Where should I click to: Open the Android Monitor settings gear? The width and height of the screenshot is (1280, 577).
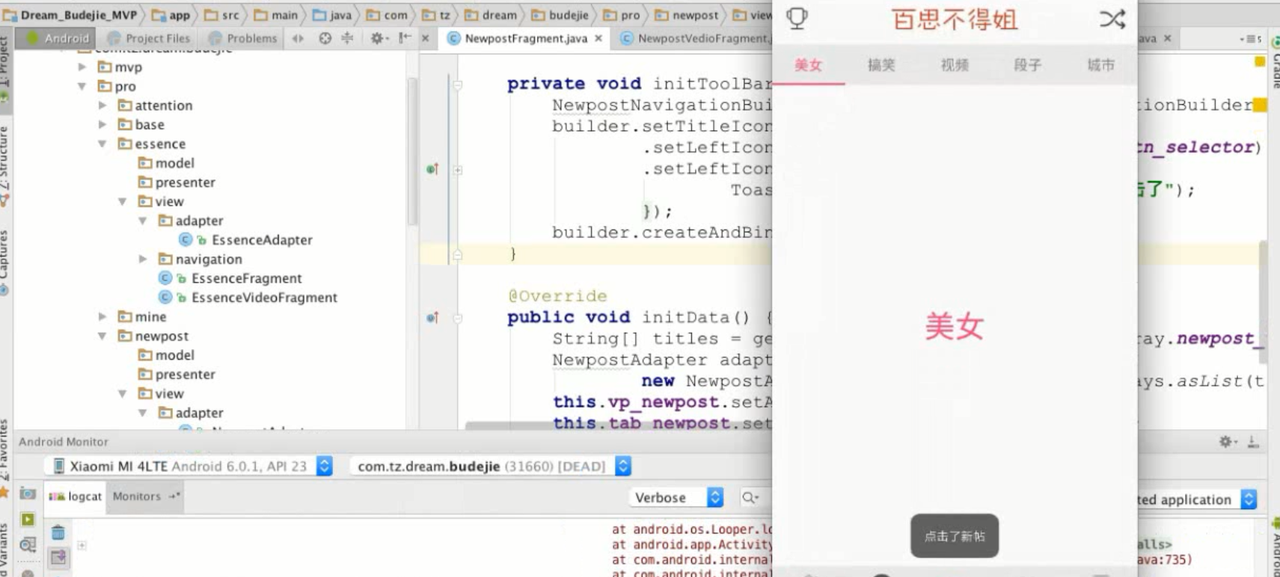point(1226,441)
